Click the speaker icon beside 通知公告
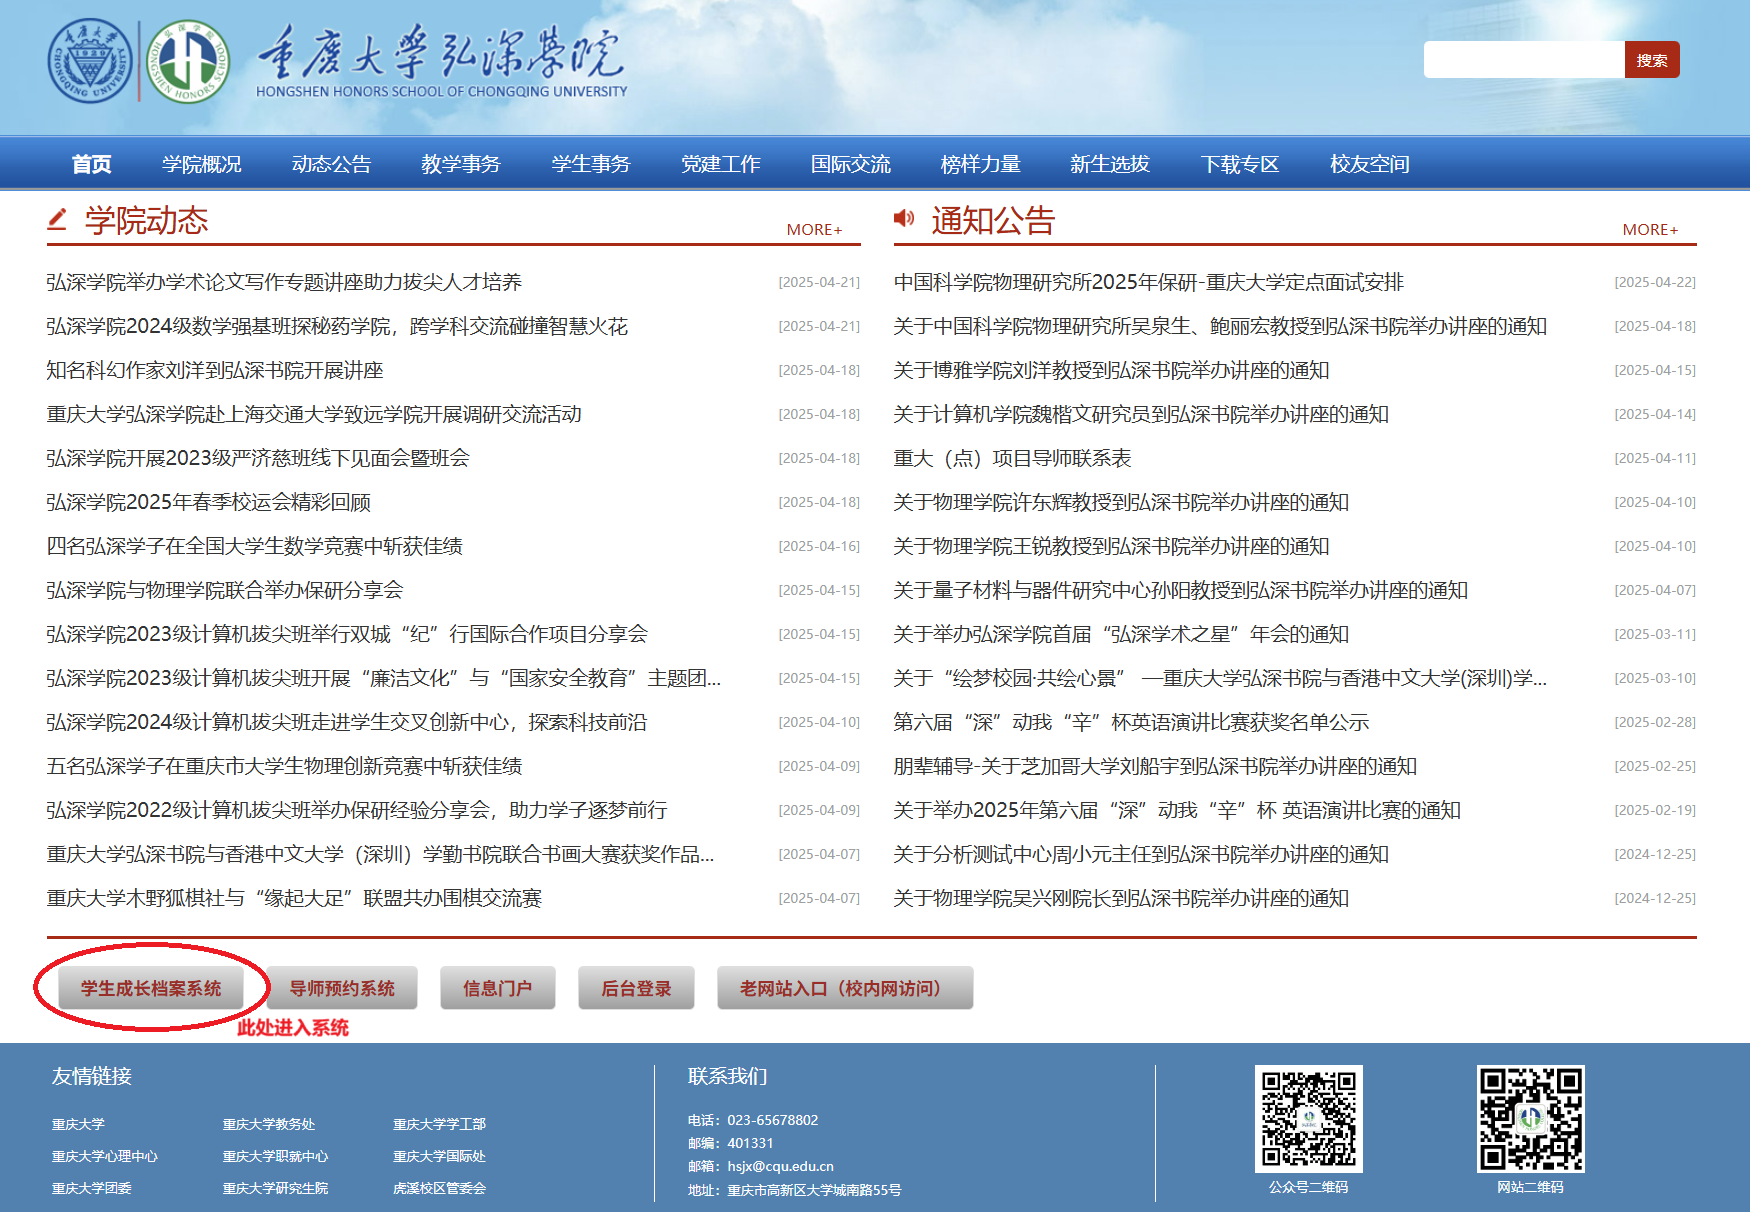The image size is (1750, 1212). pyautogui.click(x=904, y=218)
